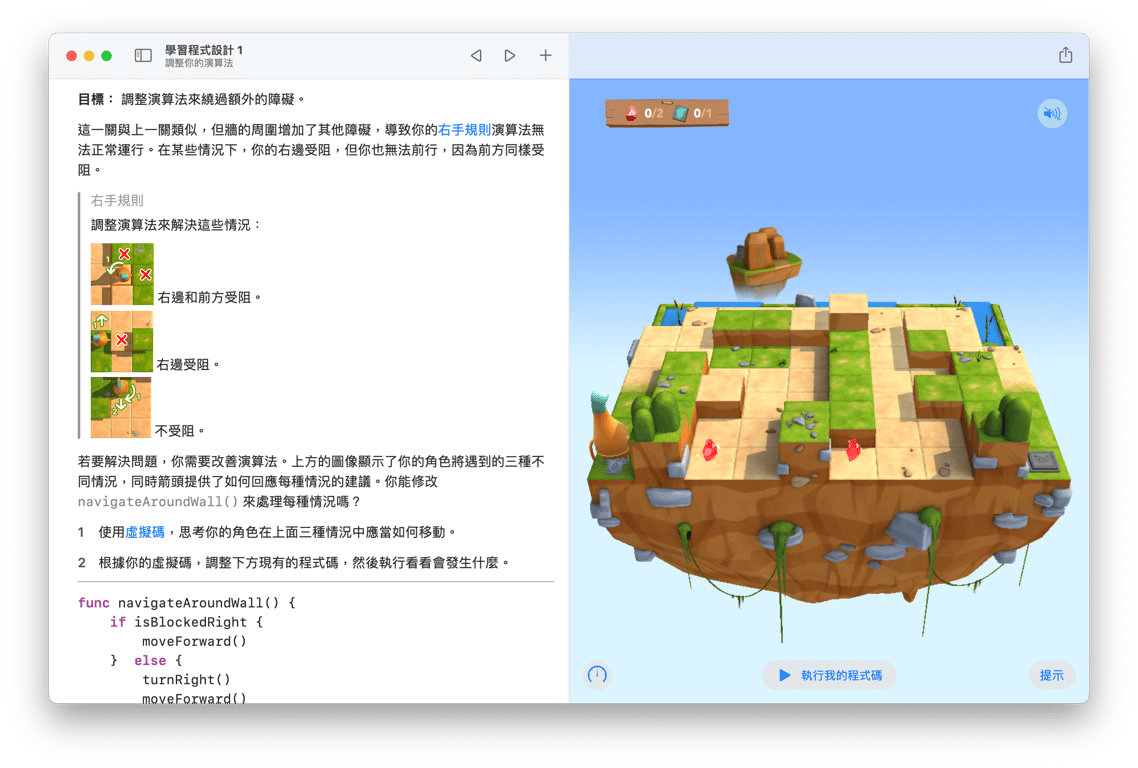Open the 虛擬碼 glossary link
Viewport: 1138px width, 768px height.
tap(145, 532)
